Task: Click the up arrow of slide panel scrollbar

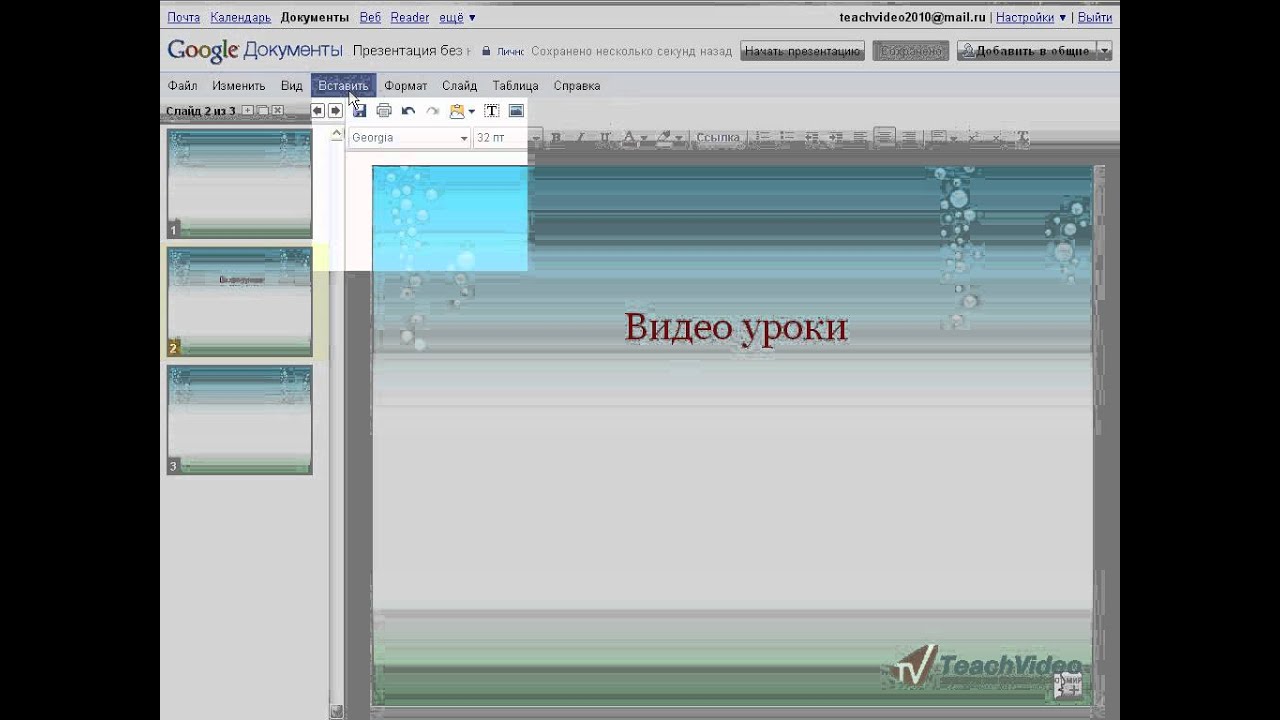Action: click(336, 134)
